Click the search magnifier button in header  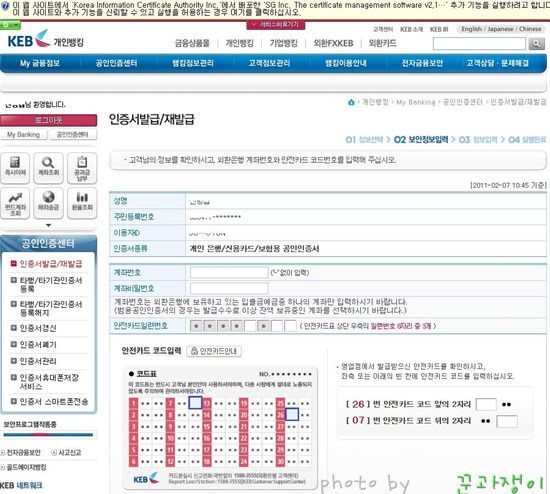pyautogui.click(x=536, y=44)
